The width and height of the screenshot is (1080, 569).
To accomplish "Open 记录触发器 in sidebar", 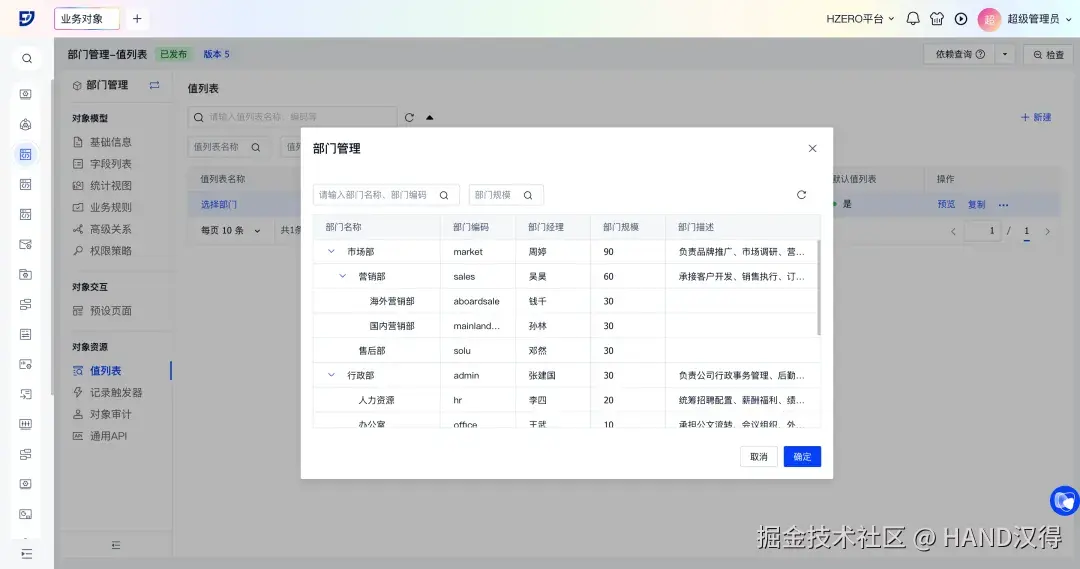I will pos(107,393).
